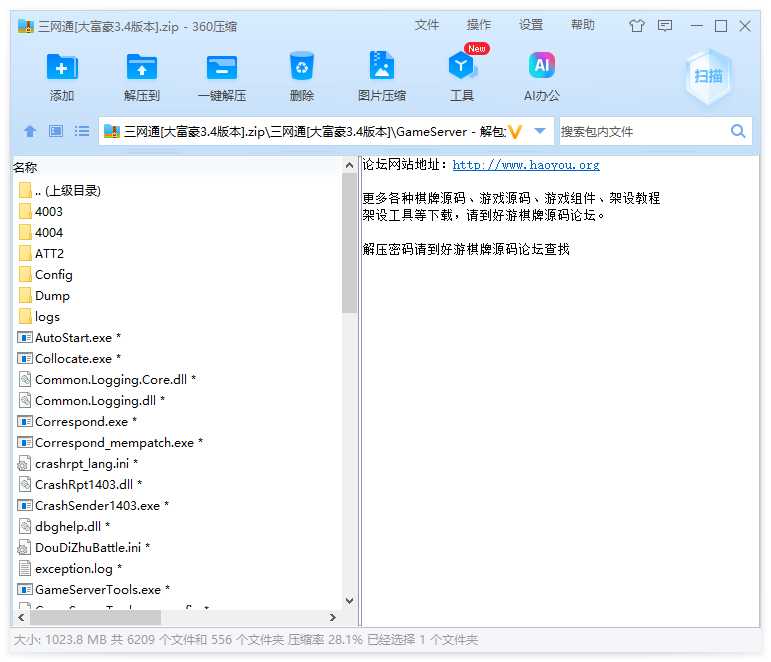
Task: Close the 360压缩 window
Action: pos(745,26)
